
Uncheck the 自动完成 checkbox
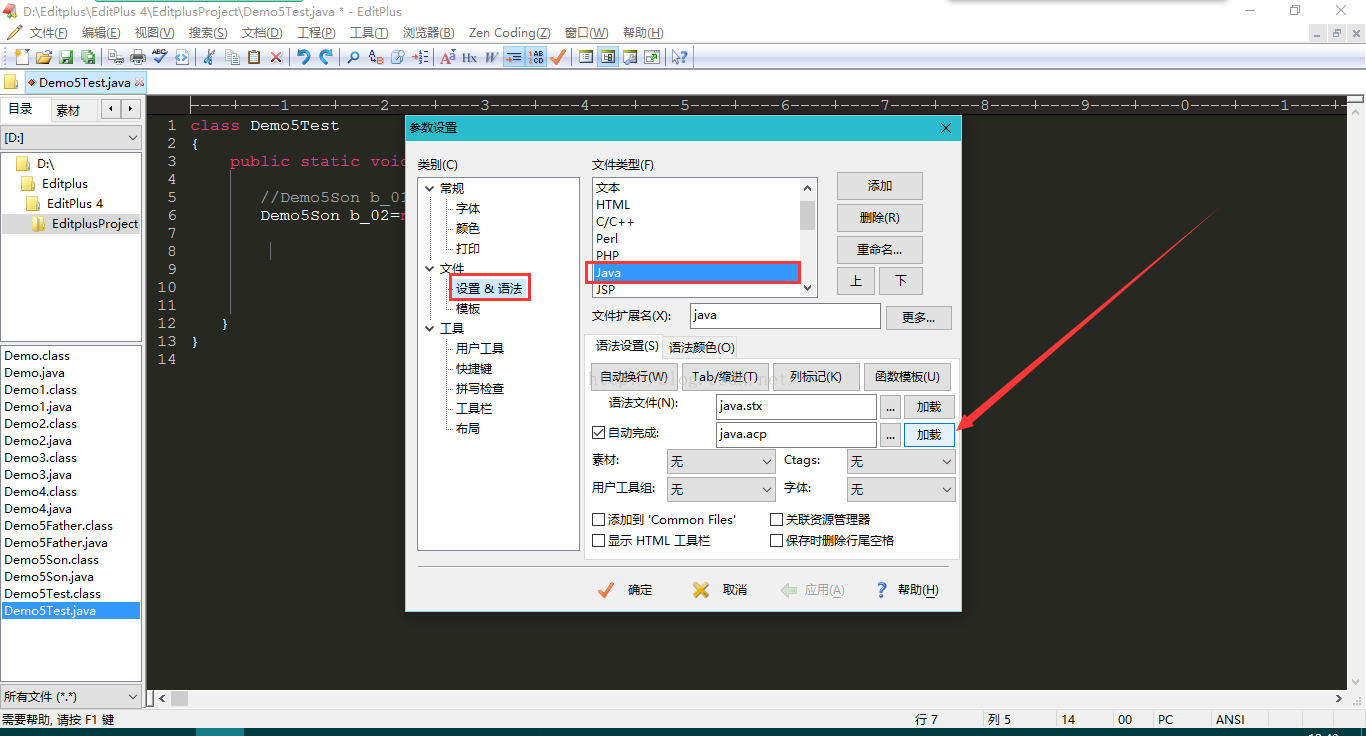599,433
